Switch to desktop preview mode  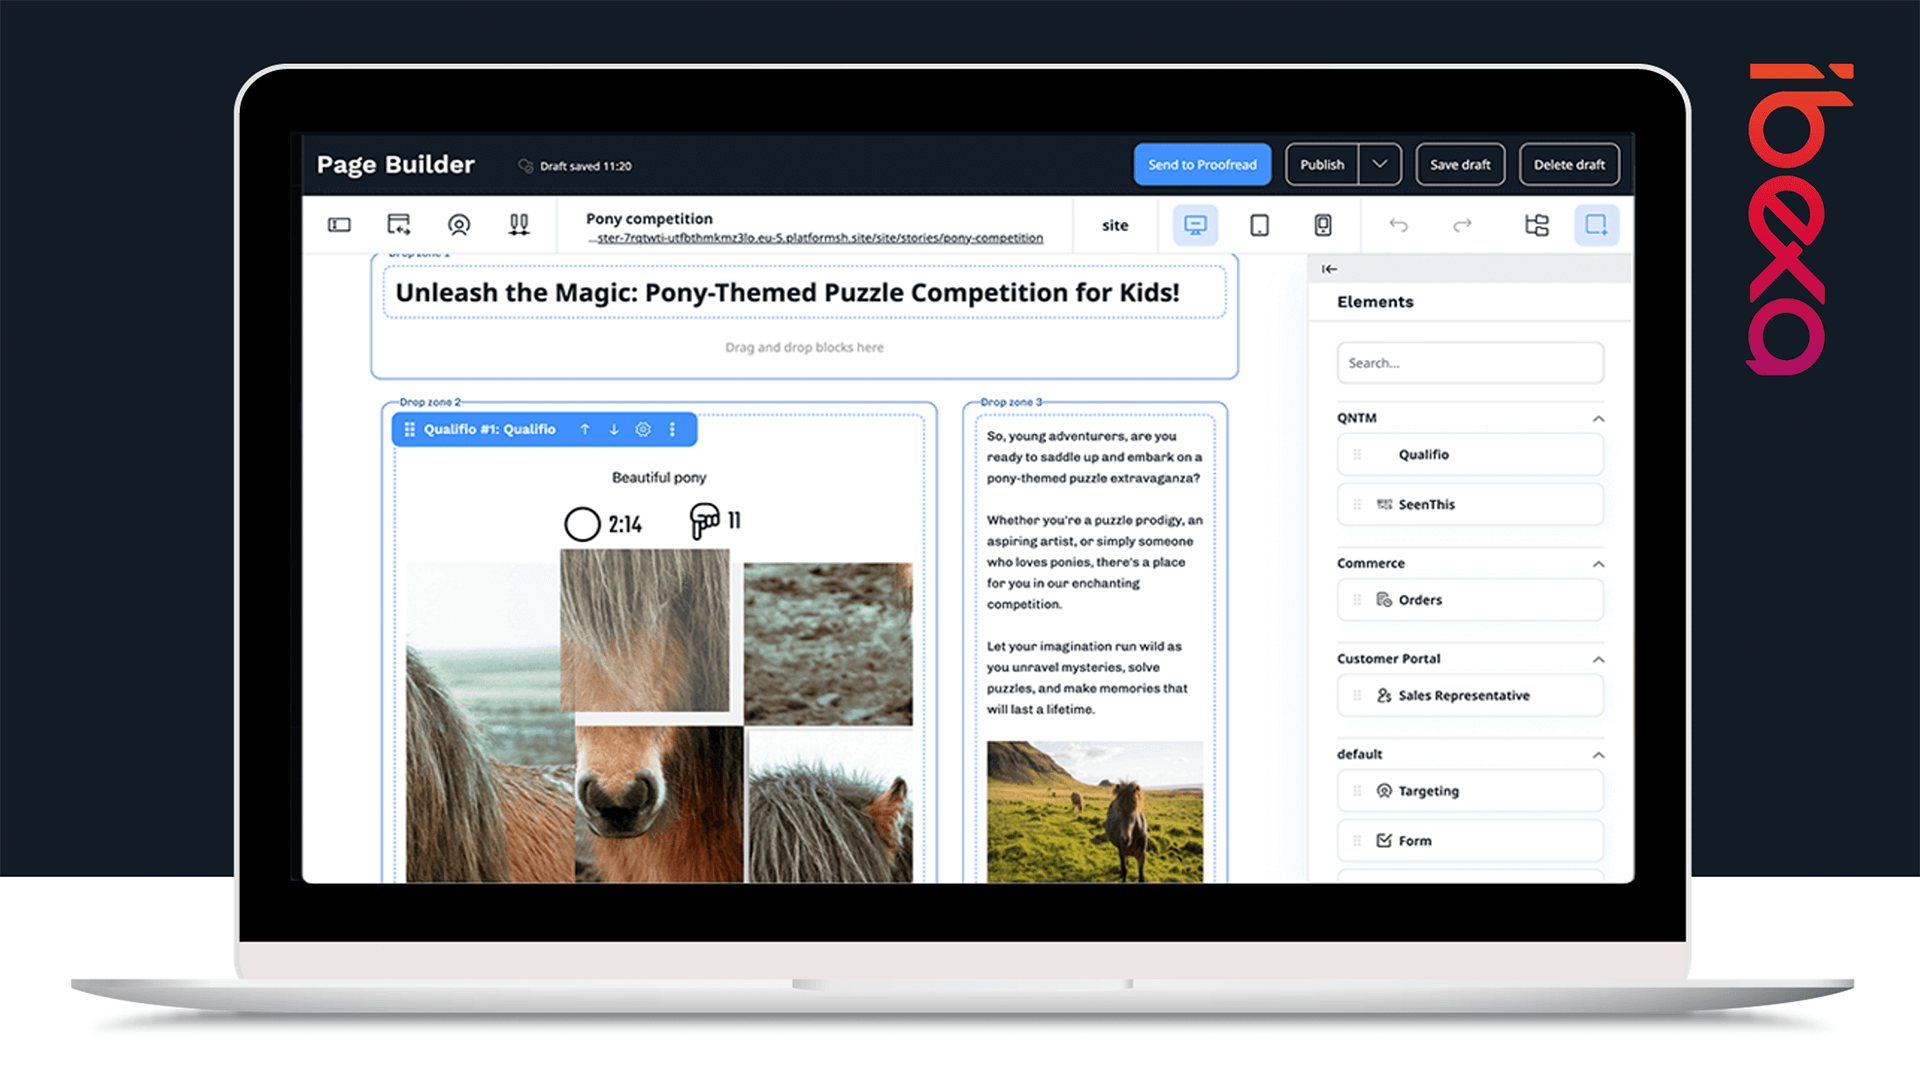(1195, 225)
